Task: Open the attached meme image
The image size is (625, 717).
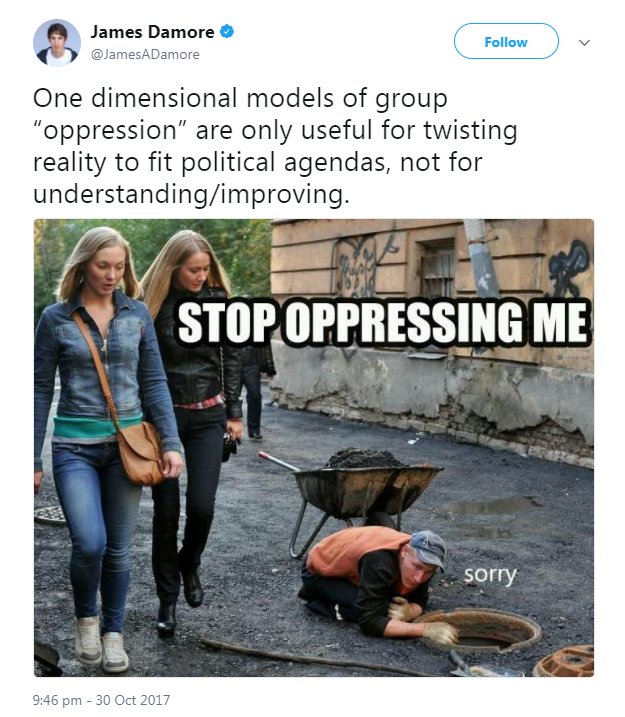Action: (x=314, y=448)
